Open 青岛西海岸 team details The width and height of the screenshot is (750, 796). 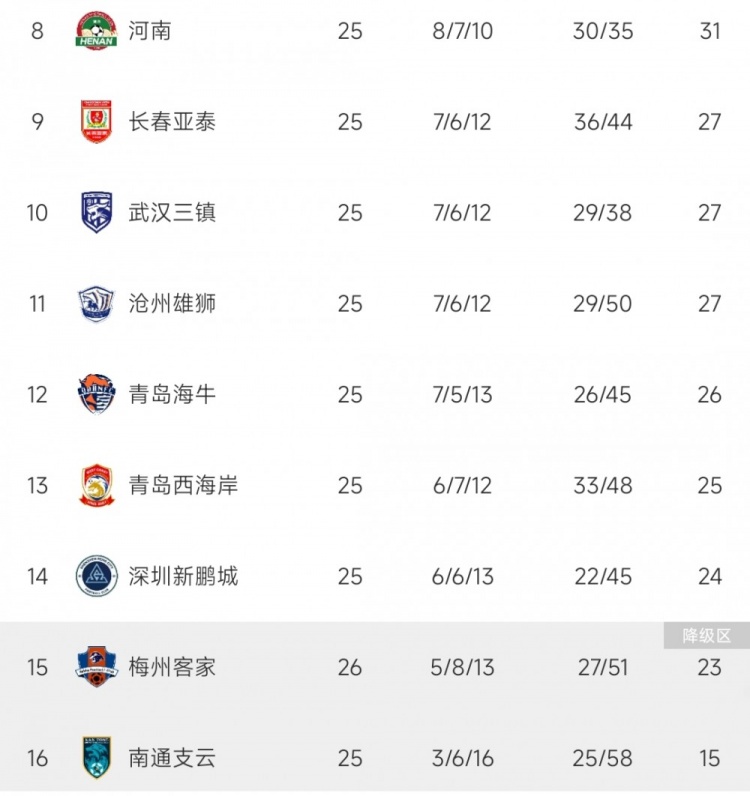click(183, 486)
